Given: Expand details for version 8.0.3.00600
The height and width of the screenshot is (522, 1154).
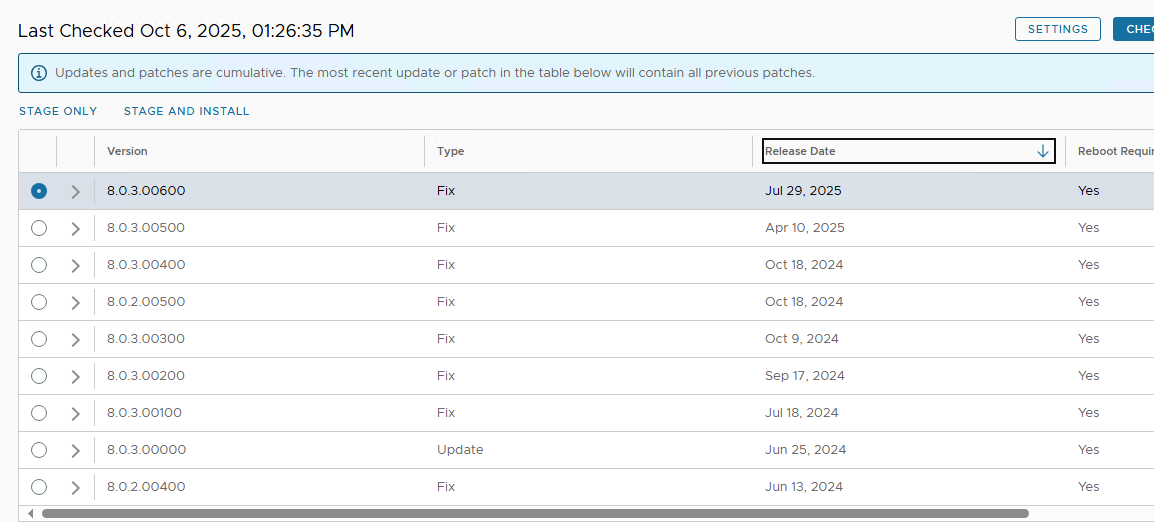Looking at the screenshot, I should click(x=75, y=191).
